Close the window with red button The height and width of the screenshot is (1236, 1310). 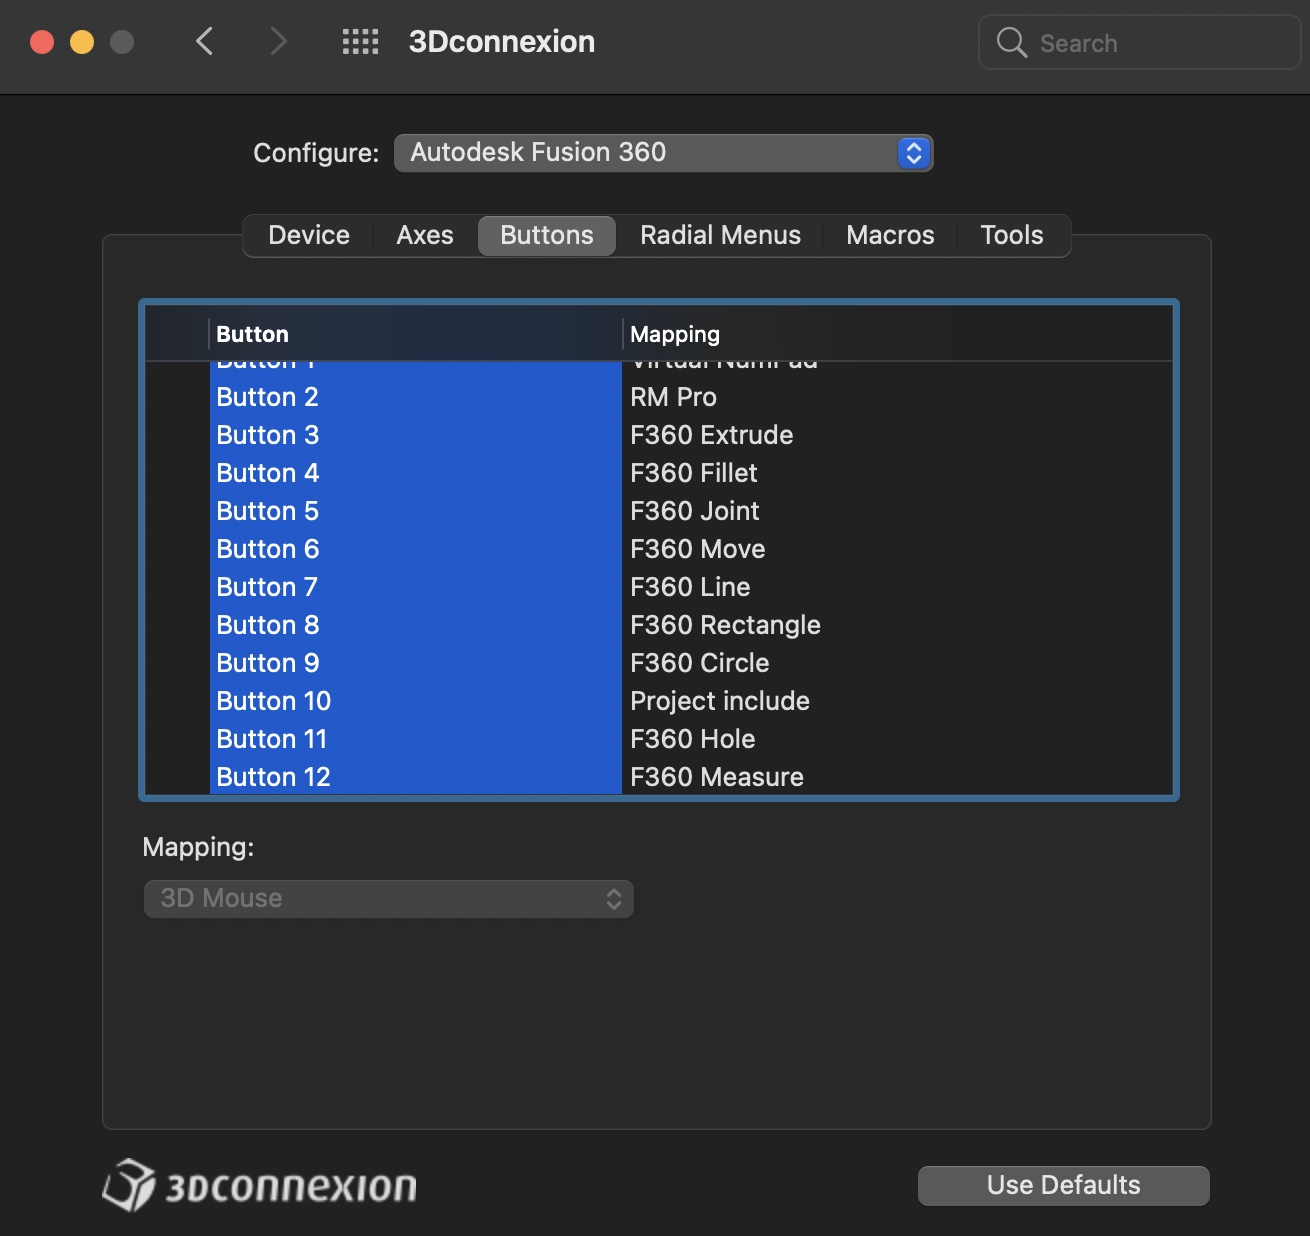coord(42,42)
